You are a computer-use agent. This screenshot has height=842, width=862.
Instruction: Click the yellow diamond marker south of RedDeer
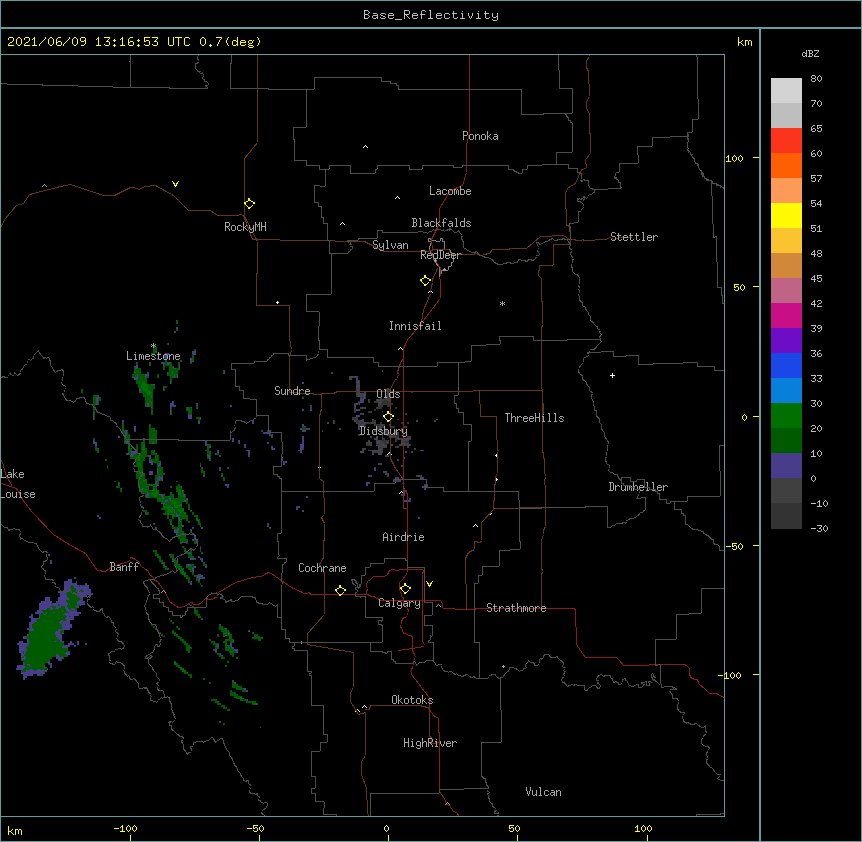tap(425, 281)
